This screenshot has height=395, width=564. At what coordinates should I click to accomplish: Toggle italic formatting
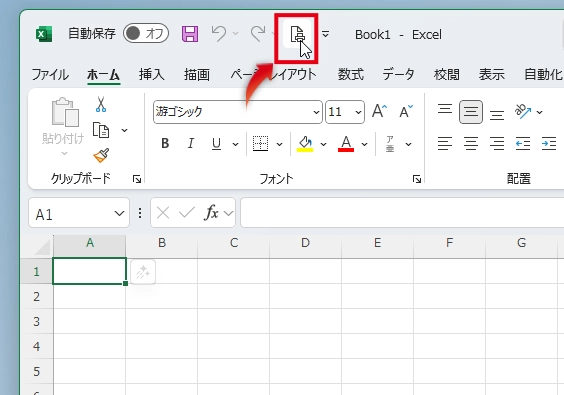pos(191,144)
